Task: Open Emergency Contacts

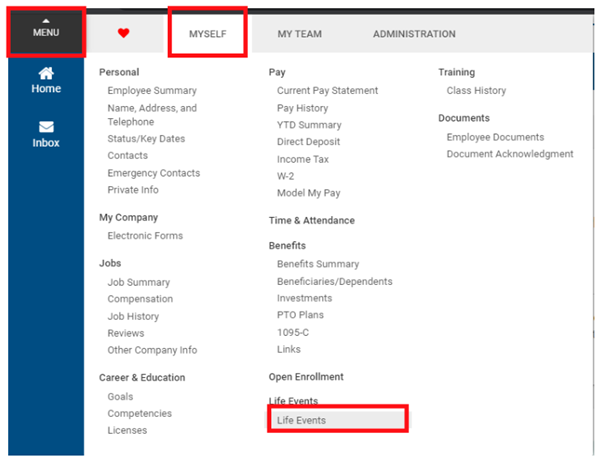Action: point(153,173)
